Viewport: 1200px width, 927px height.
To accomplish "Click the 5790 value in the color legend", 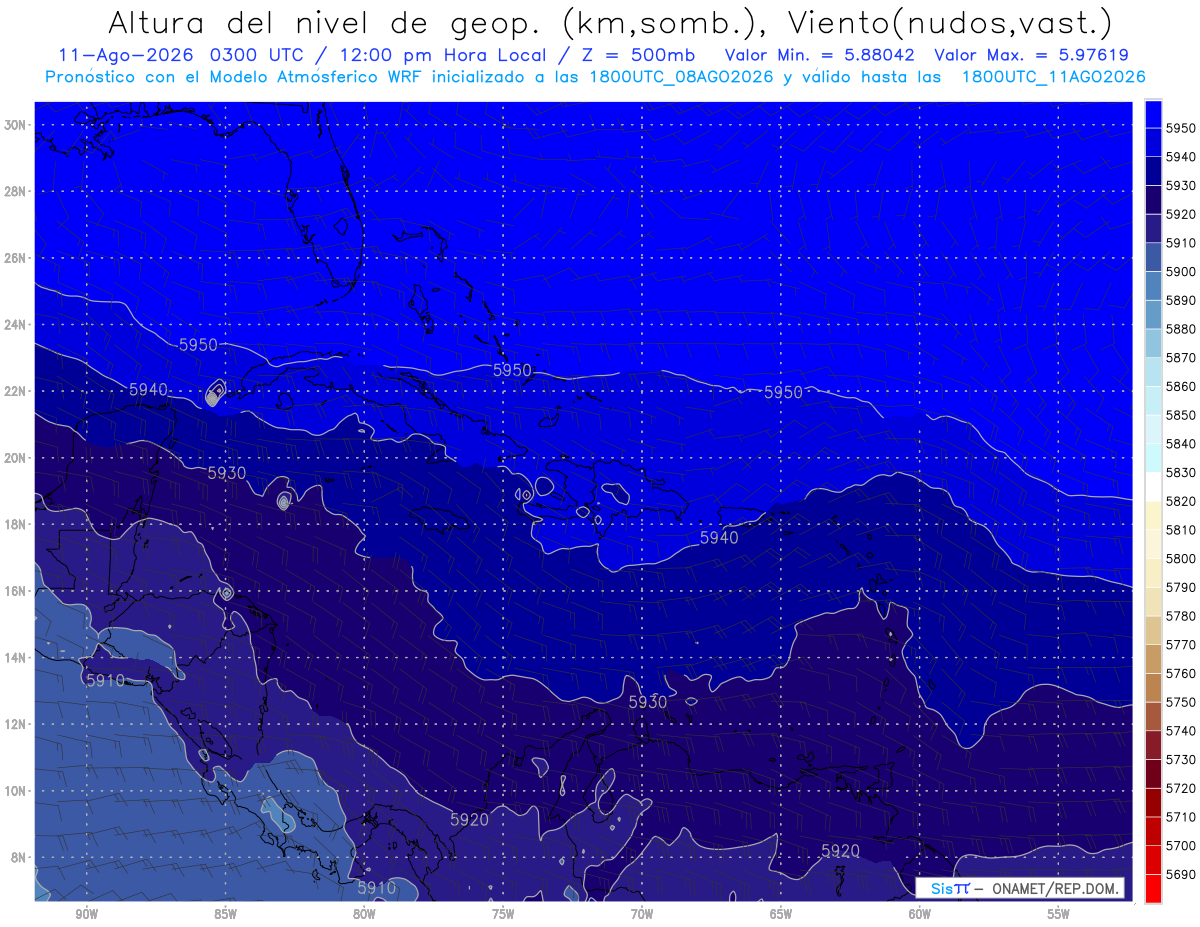I will tap(1181, 587).
